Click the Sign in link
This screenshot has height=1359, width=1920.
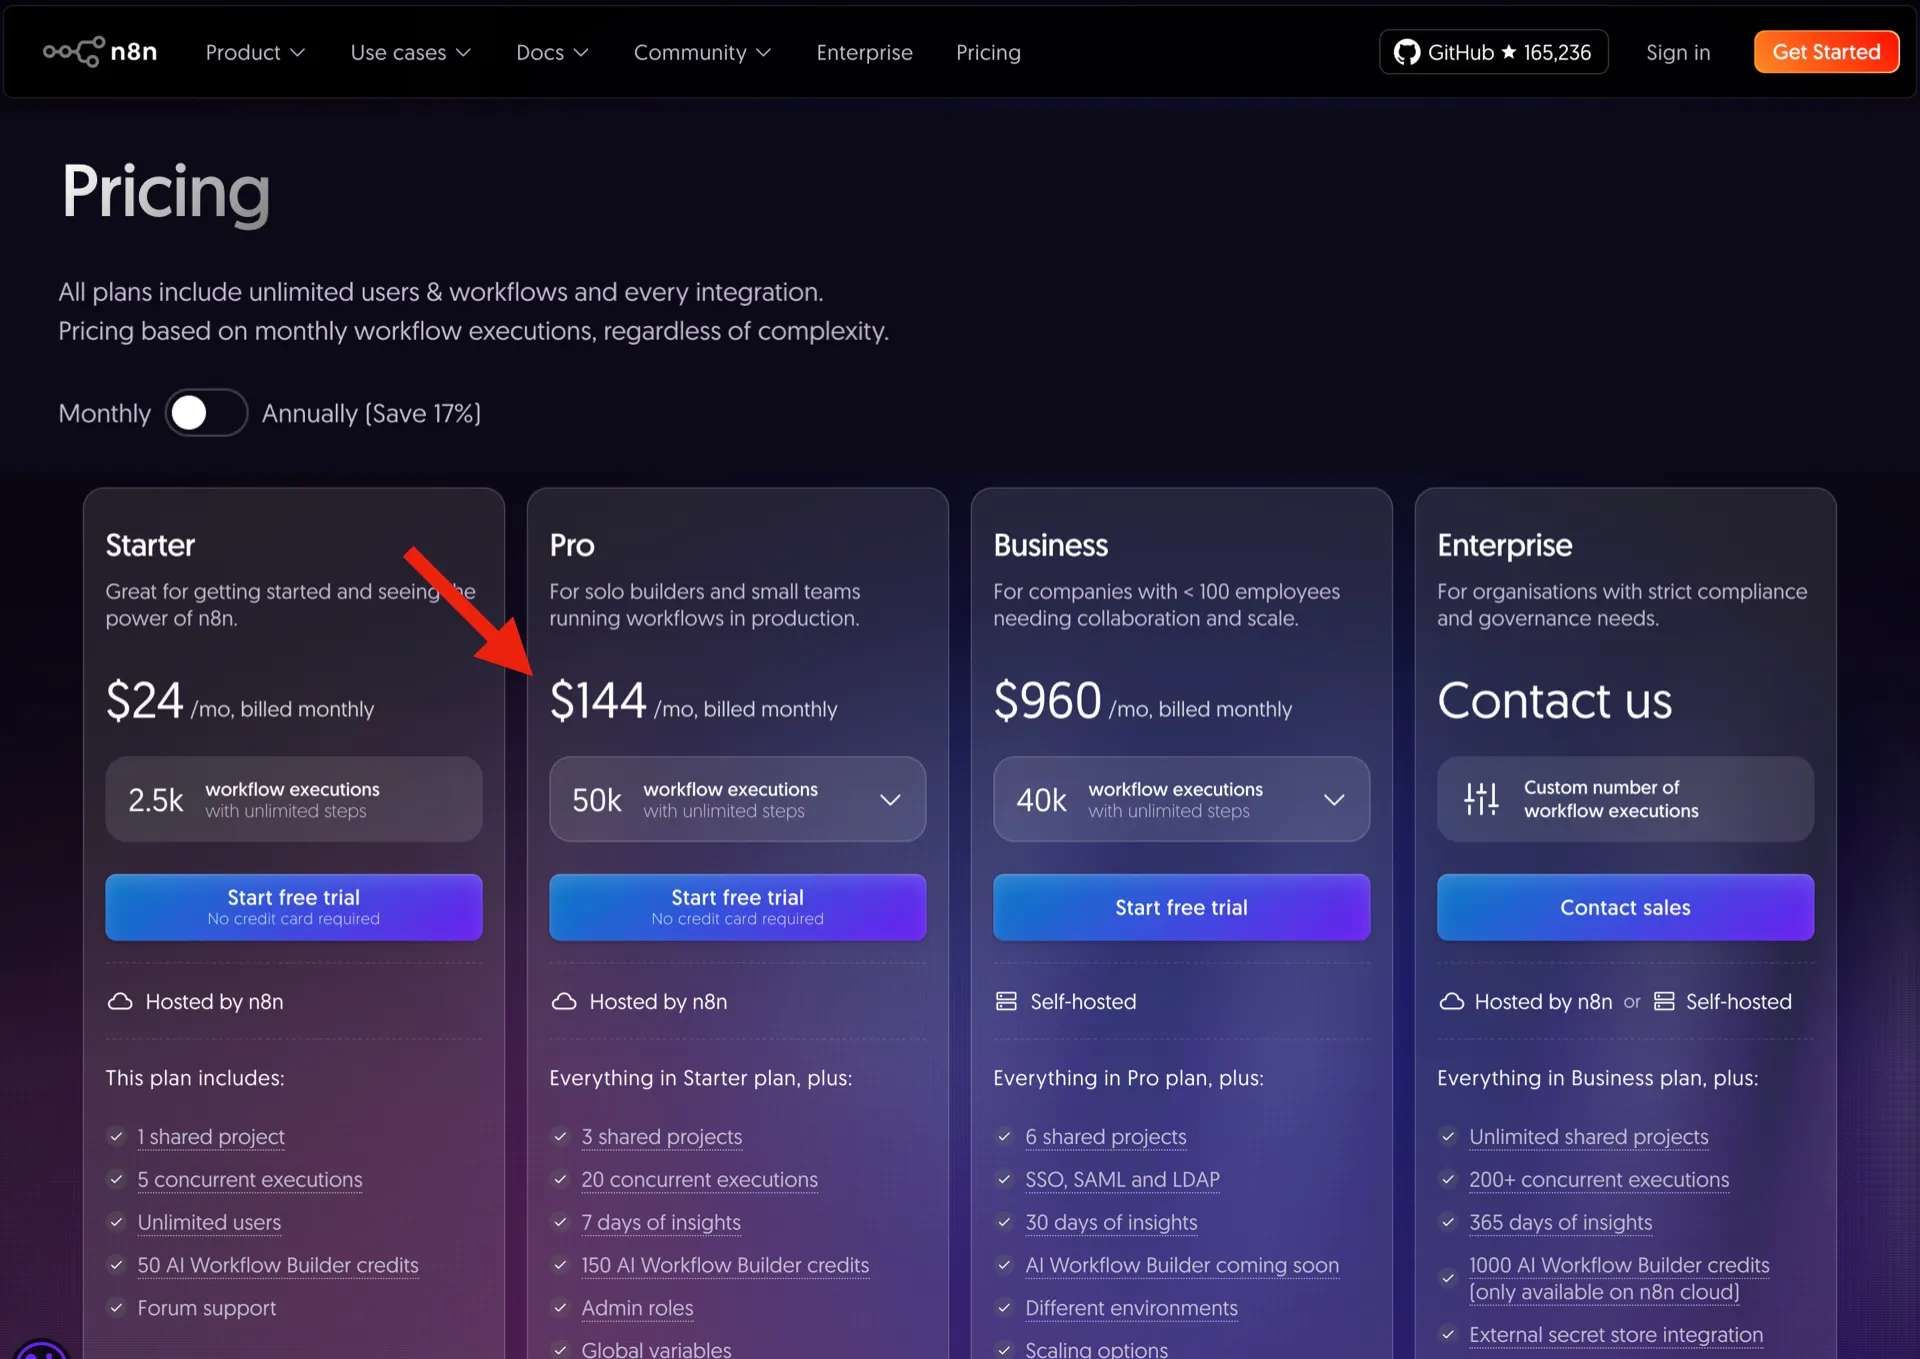1678,52
